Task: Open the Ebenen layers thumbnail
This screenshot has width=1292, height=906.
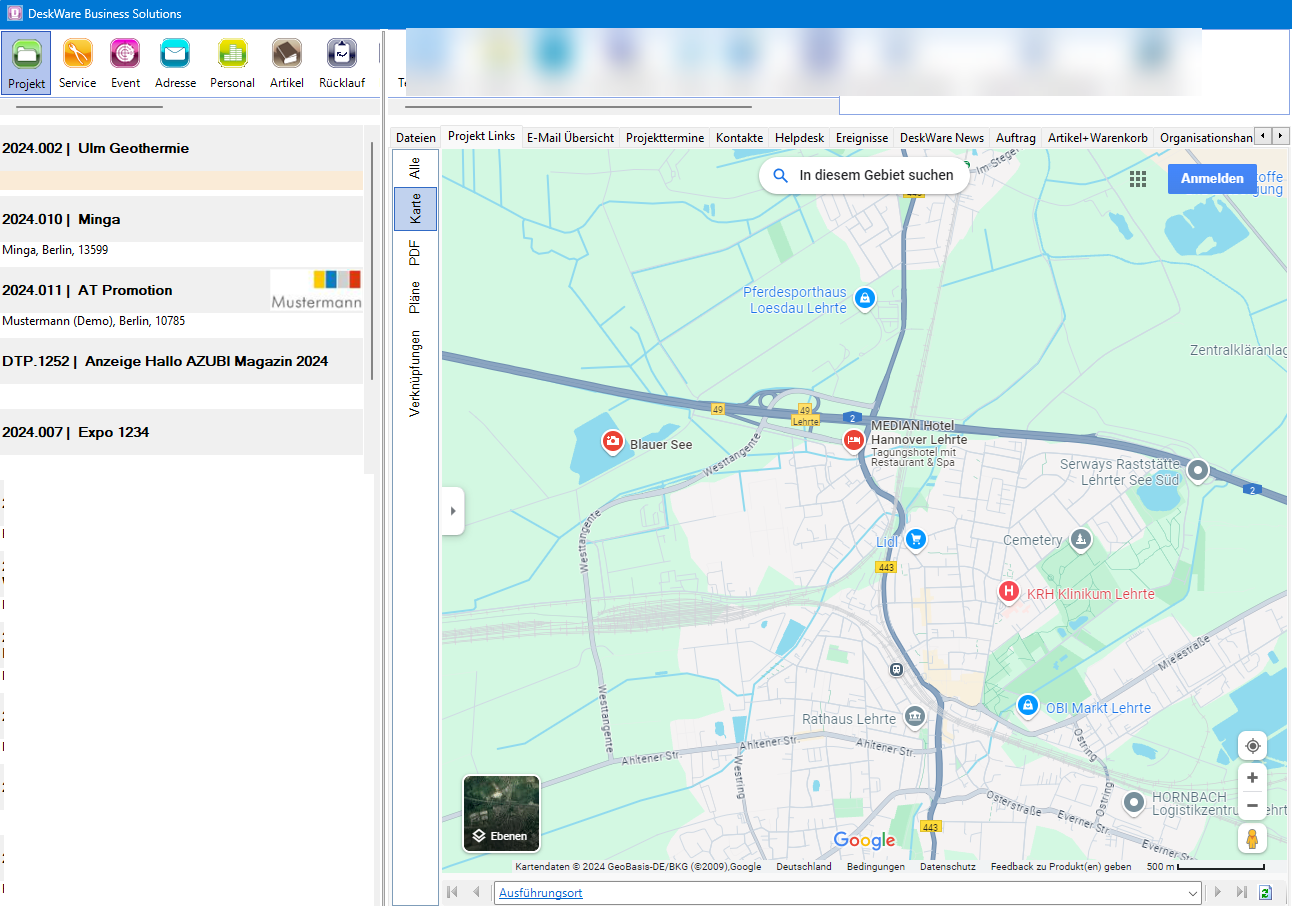Action: click(501, 813)
